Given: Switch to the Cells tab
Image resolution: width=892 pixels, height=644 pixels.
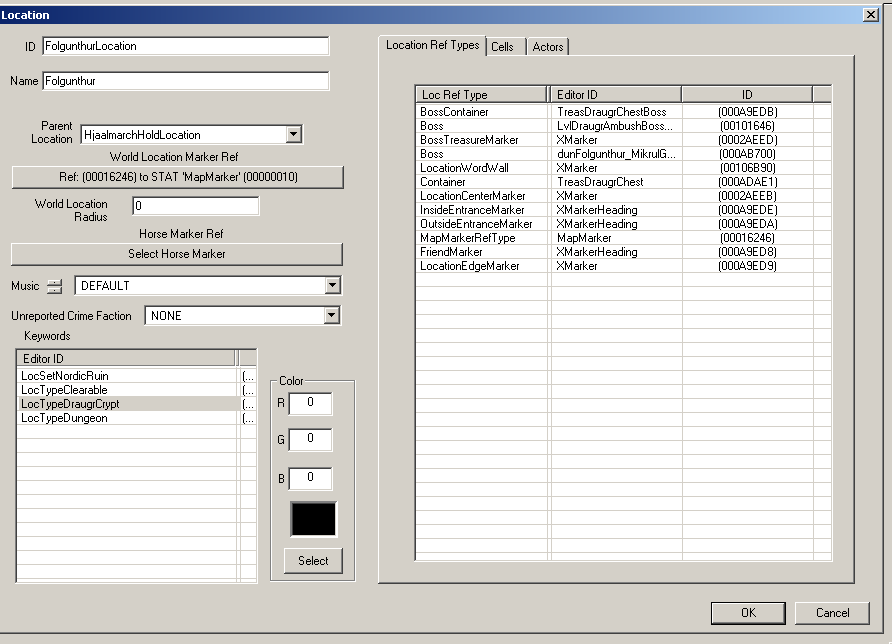Looking at the screenshot, I should pyautogui.click(x=502, y=47).
